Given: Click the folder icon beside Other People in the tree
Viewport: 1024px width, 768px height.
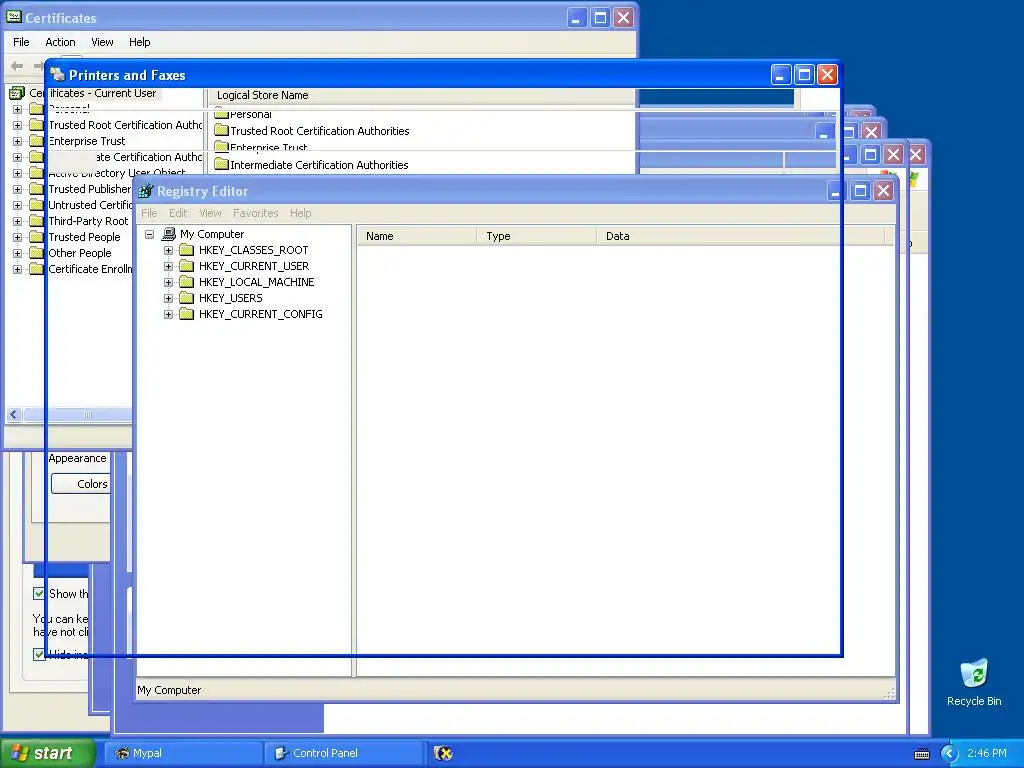Looking at the screenshot, I should click(37, 253).
